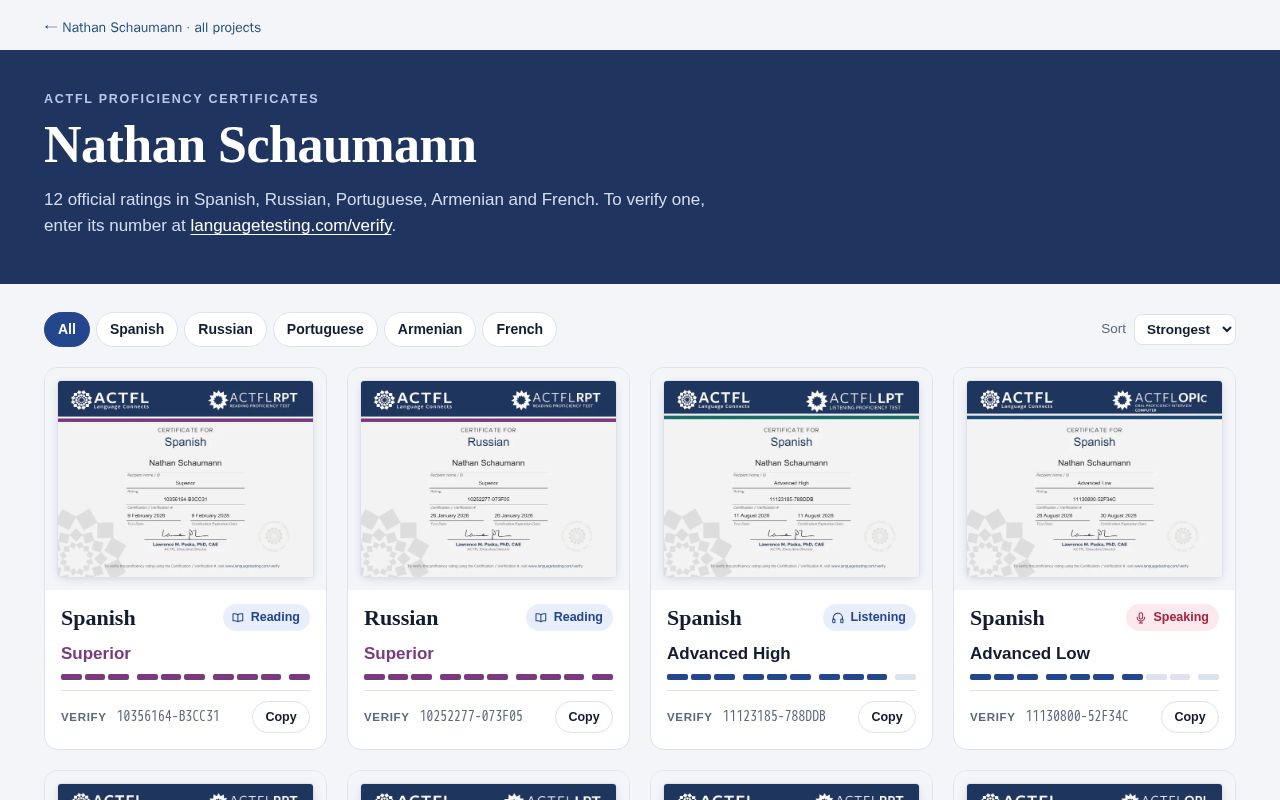1280x800 pixels.
Task: Click the headphones icon on the Listening badge
Action: 838,618
